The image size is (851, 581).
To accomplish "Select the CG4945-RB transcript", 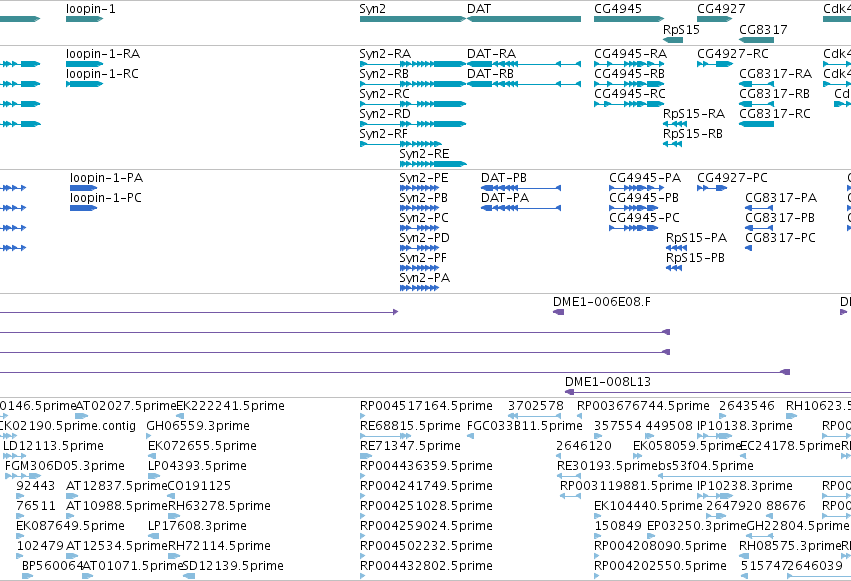I will click(x=629, y=84).
